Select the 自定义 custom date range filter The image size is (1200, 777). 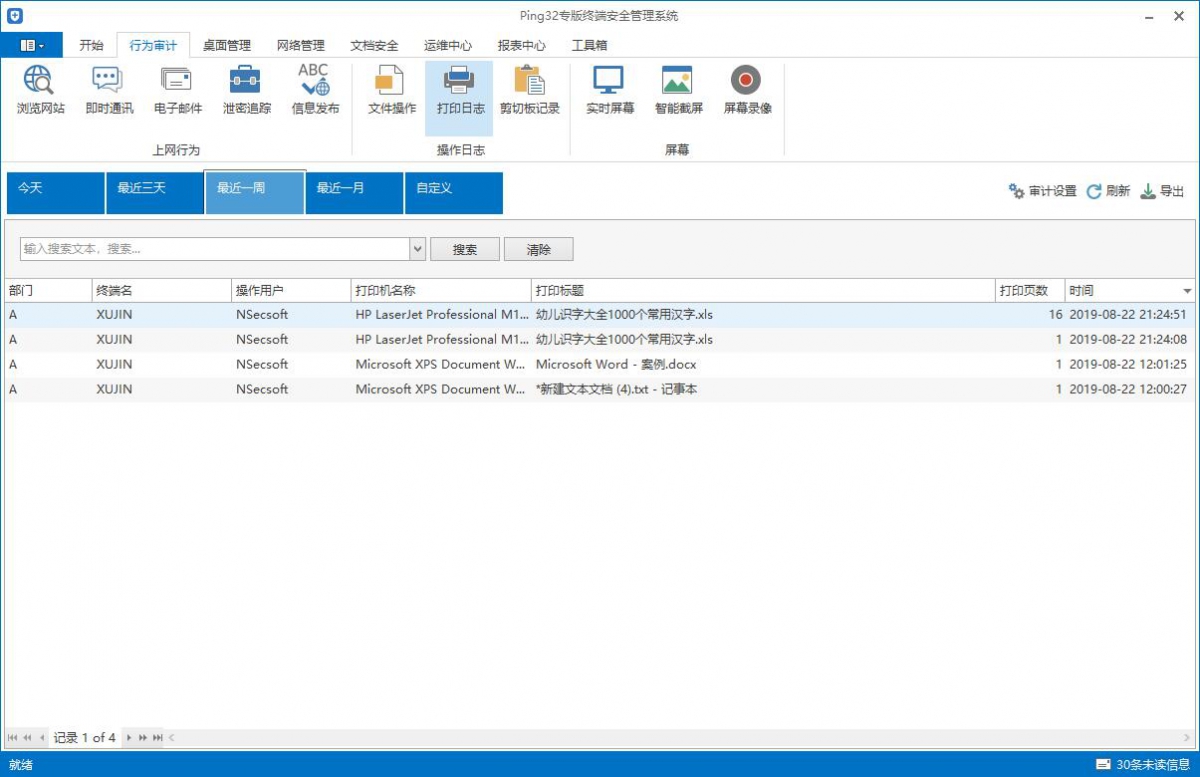point(453,192)
